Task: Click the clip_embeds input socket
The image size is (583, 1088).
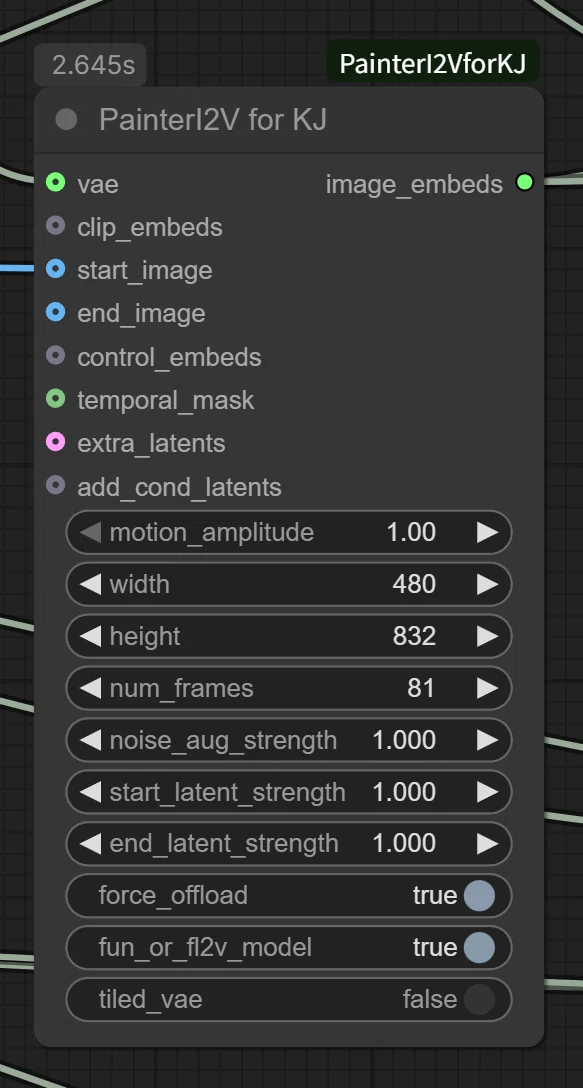Action: 56,226
